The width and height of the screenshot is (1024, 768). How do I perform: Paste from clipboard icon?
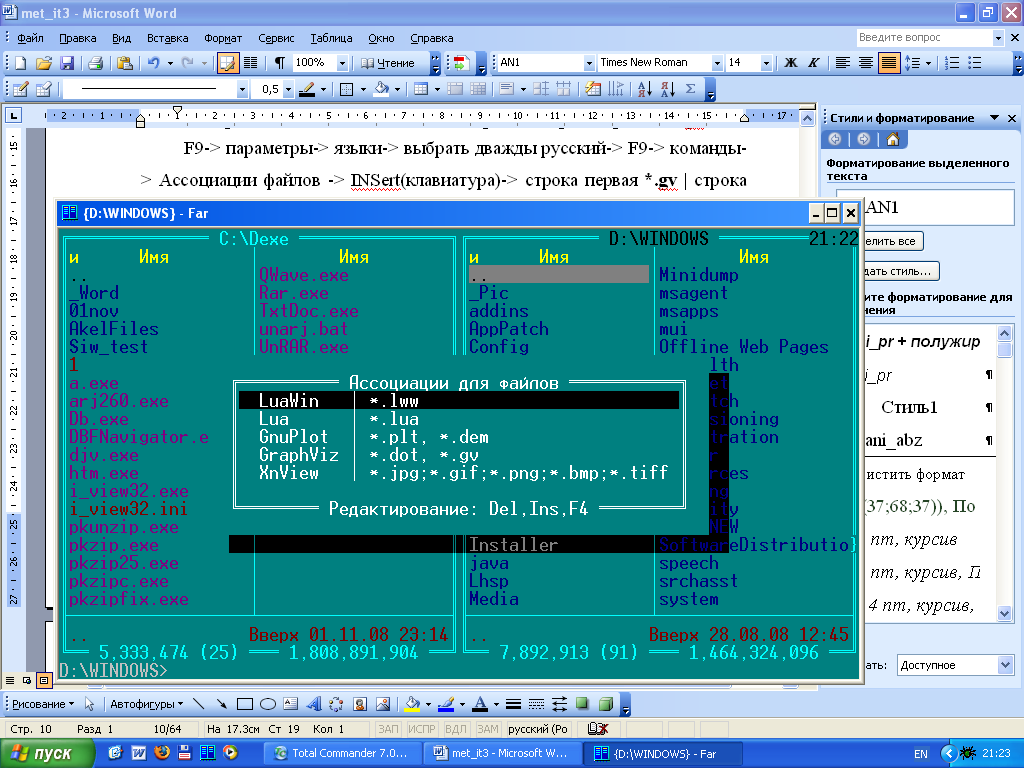coord(125,63)
